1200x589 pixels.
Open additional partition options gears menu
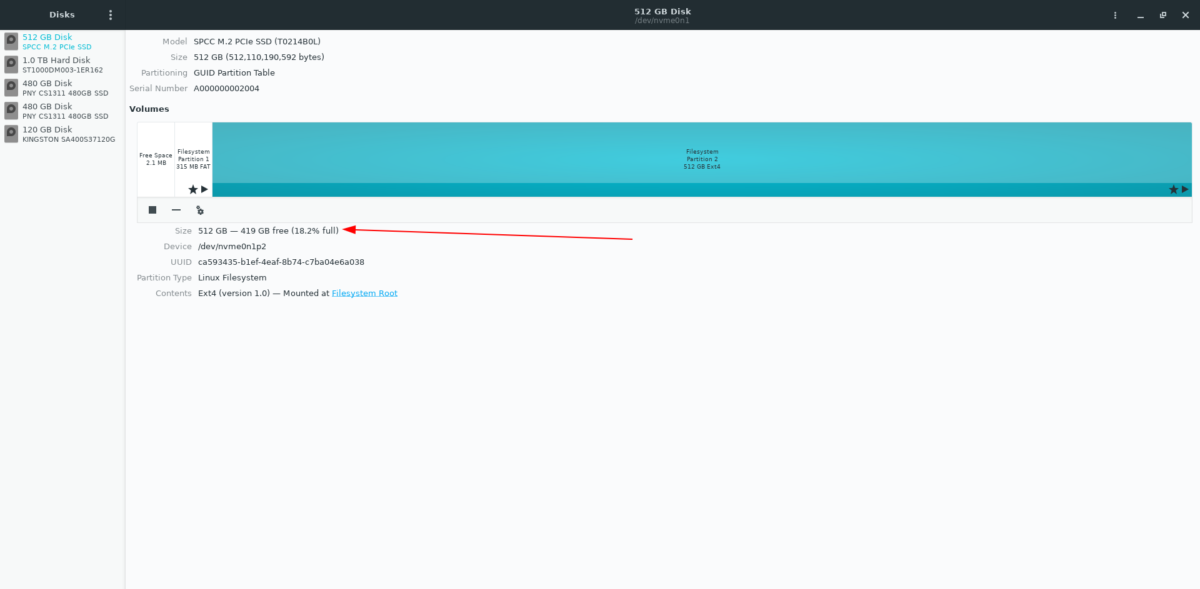[x=200, y=210]
